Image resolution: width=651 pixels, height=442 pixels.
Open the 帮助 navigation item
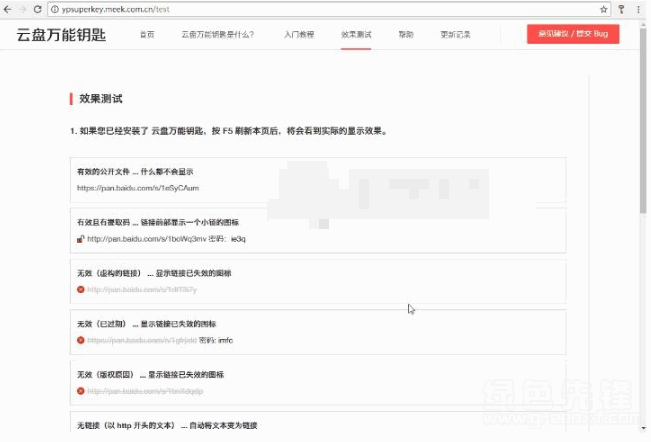click(406, 34)
